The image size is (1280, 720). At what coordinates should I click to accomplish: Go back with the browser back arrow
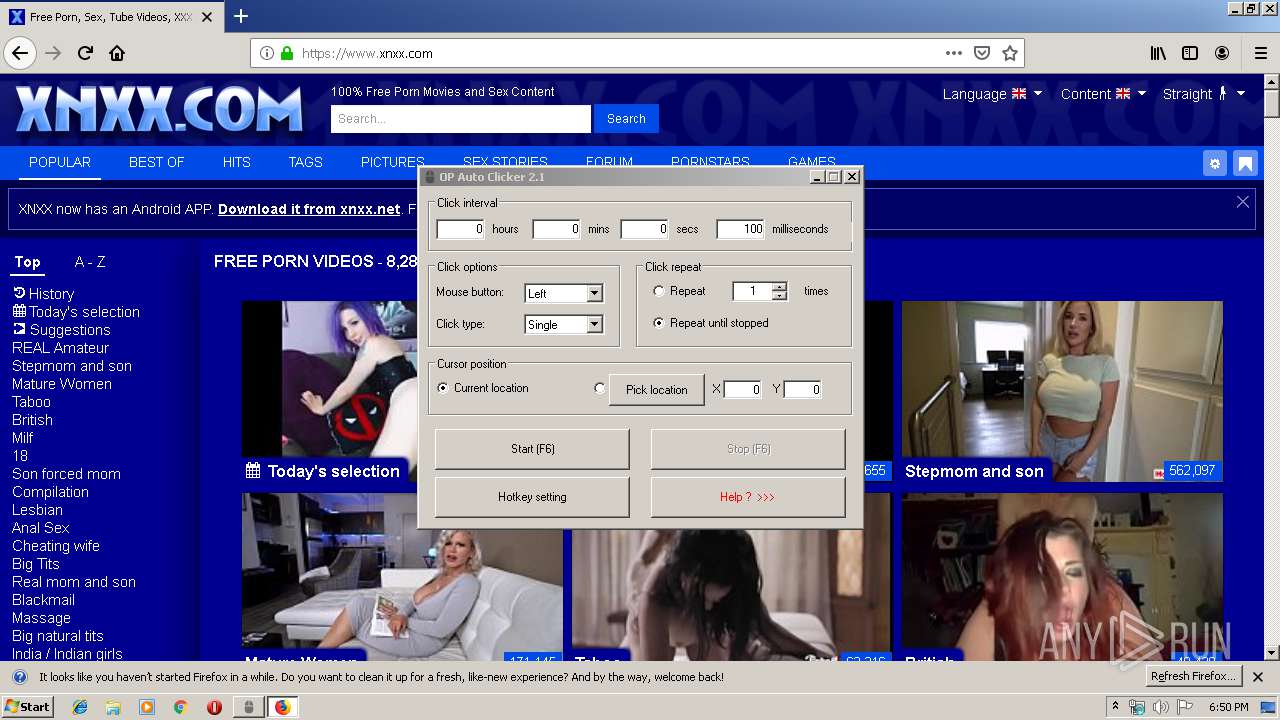pos(20,53)
